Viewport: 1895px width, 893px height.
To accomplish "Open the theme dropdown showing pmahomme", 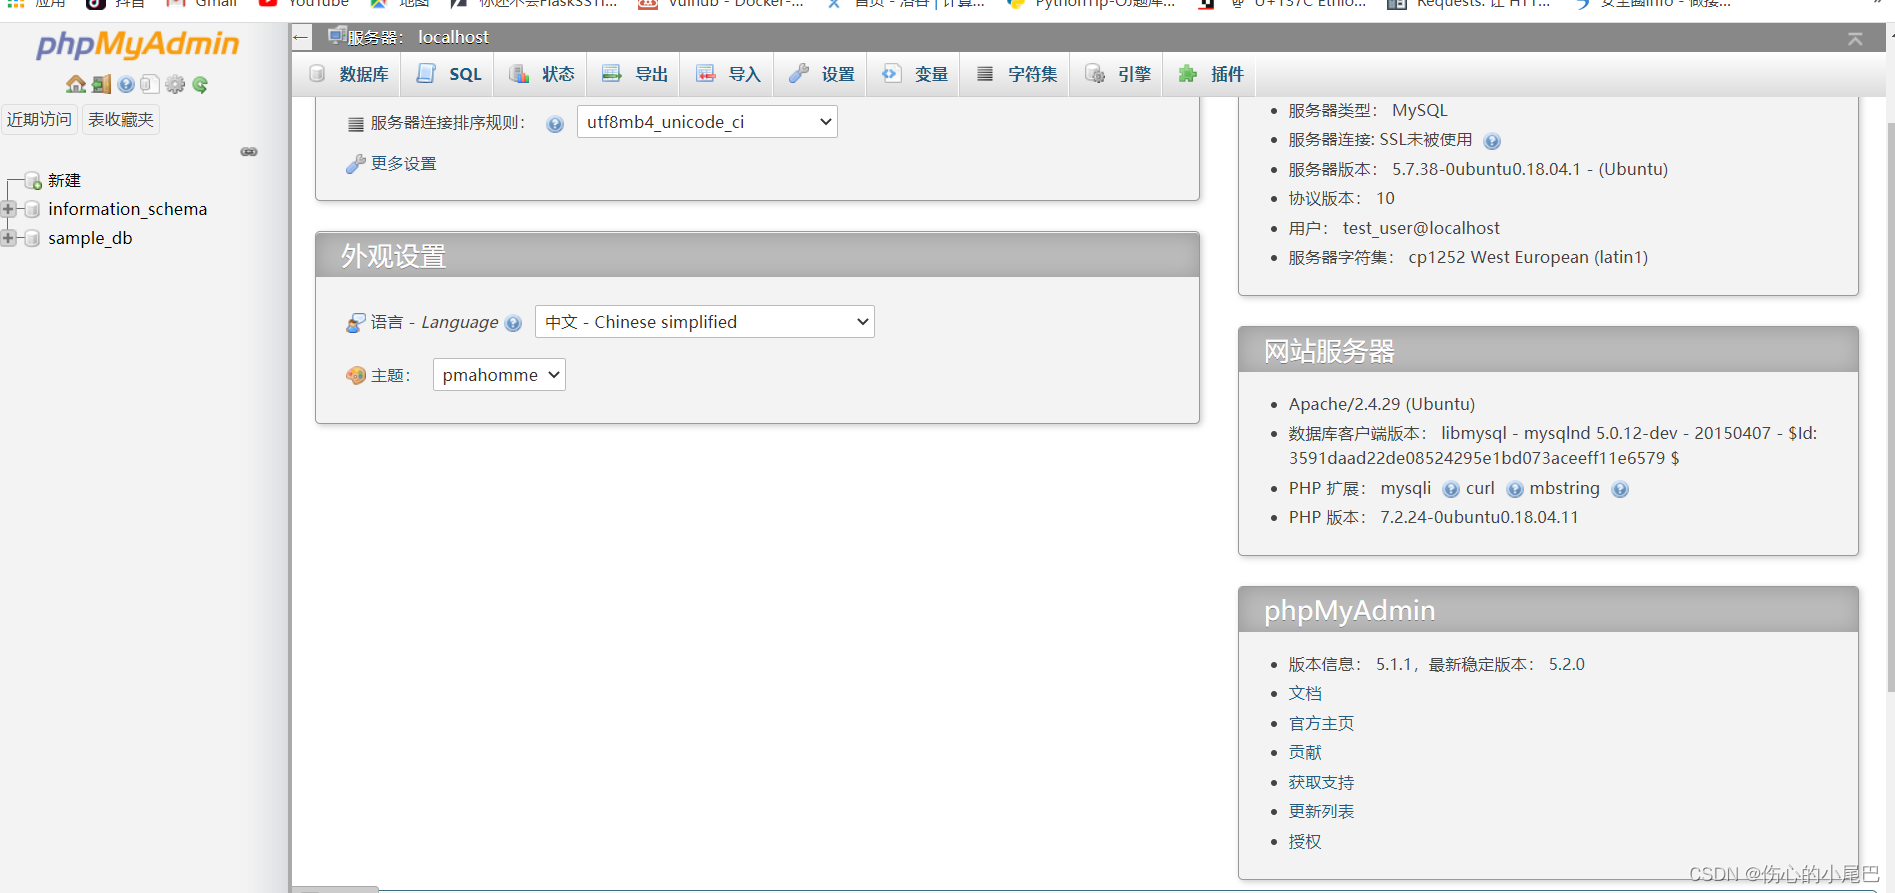I will [x=499, y=375].
